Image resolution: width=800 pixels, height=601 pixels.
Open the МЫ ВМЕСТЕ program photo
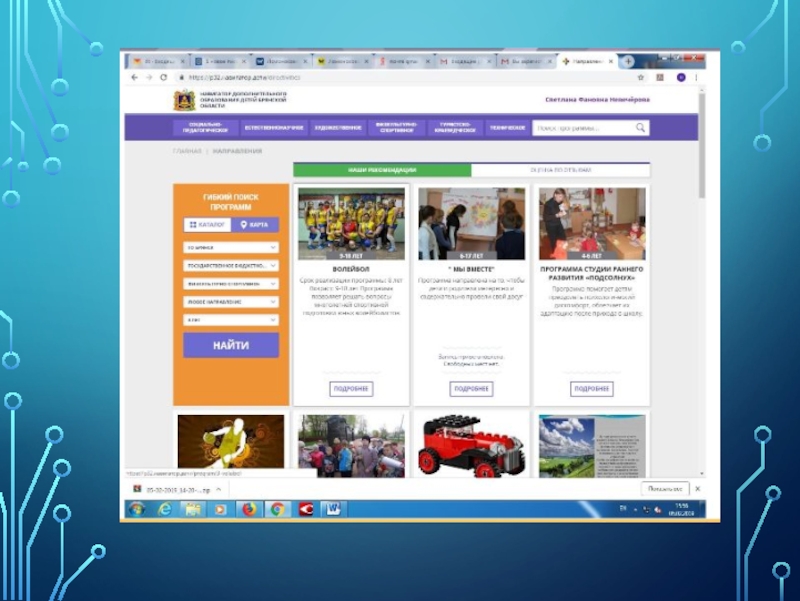(x=471, y=223)
